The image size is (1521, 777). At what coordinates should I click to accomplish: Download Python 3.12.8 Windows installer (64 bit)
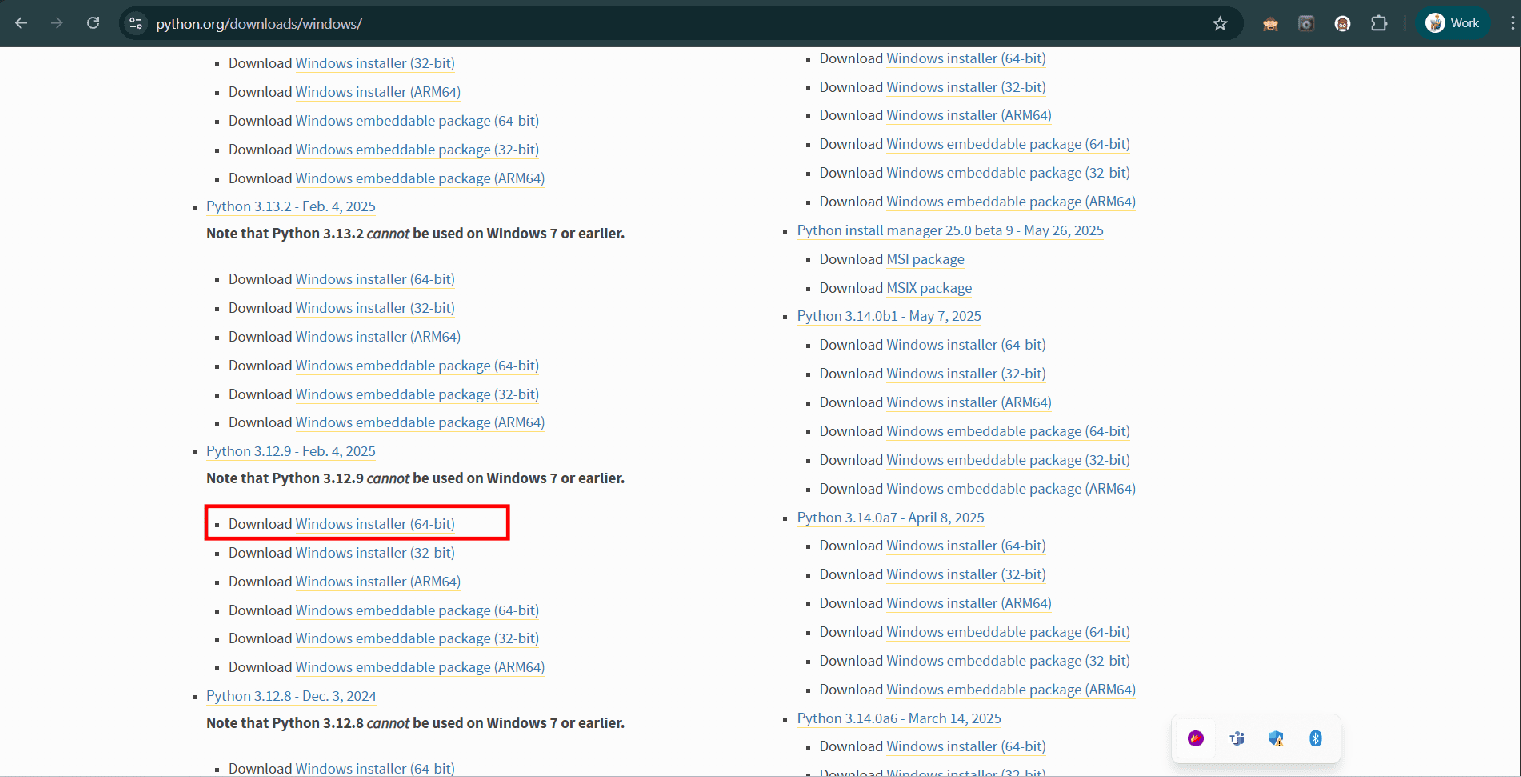[x=375, y=769]
